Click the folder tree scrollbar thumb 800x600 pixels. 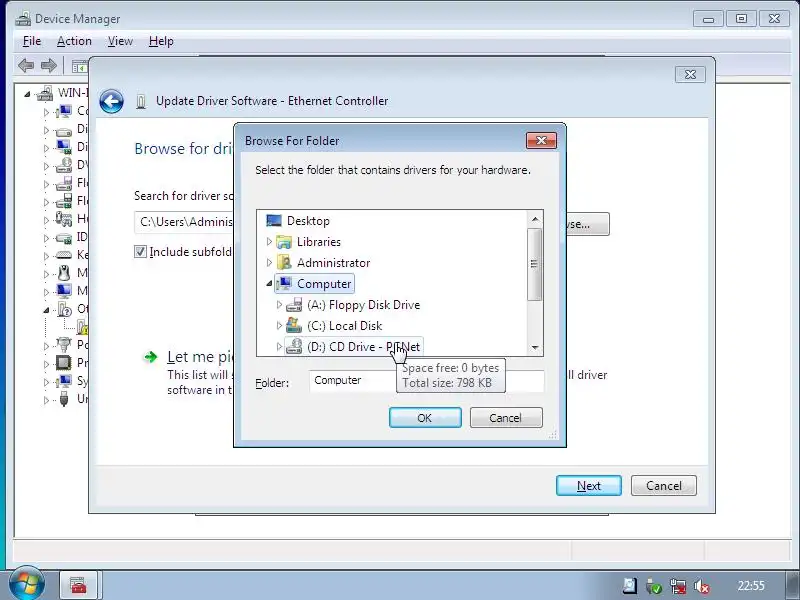point(535,264)
